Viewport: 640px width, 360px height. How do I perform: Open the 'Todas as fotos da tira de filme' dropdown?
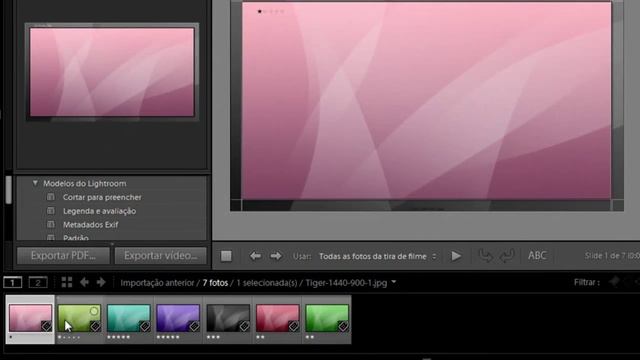(378, 256)
